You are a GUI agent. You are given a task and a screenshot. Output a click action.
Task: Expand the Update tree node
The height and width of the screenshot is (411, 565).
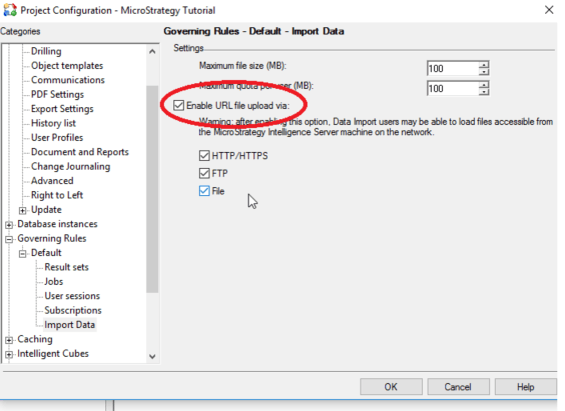tap(22, 210)
